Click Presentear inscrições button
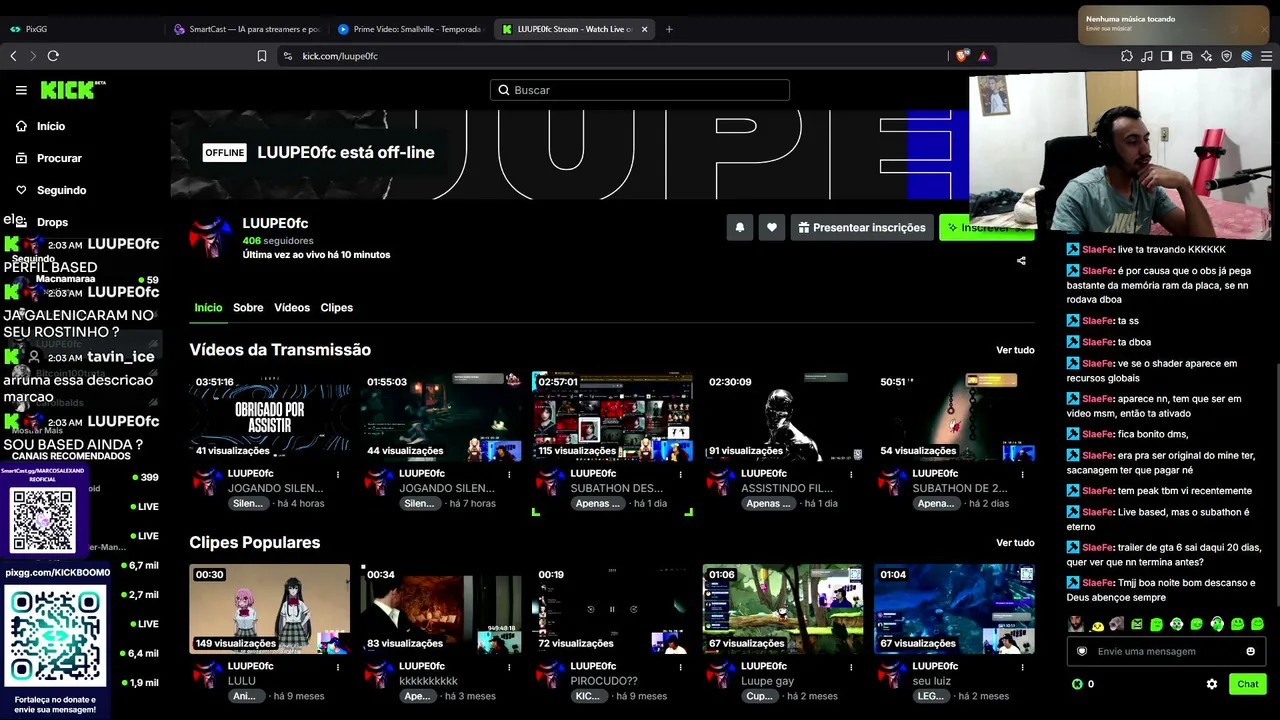1280x720 pixels. coord(862,228)
